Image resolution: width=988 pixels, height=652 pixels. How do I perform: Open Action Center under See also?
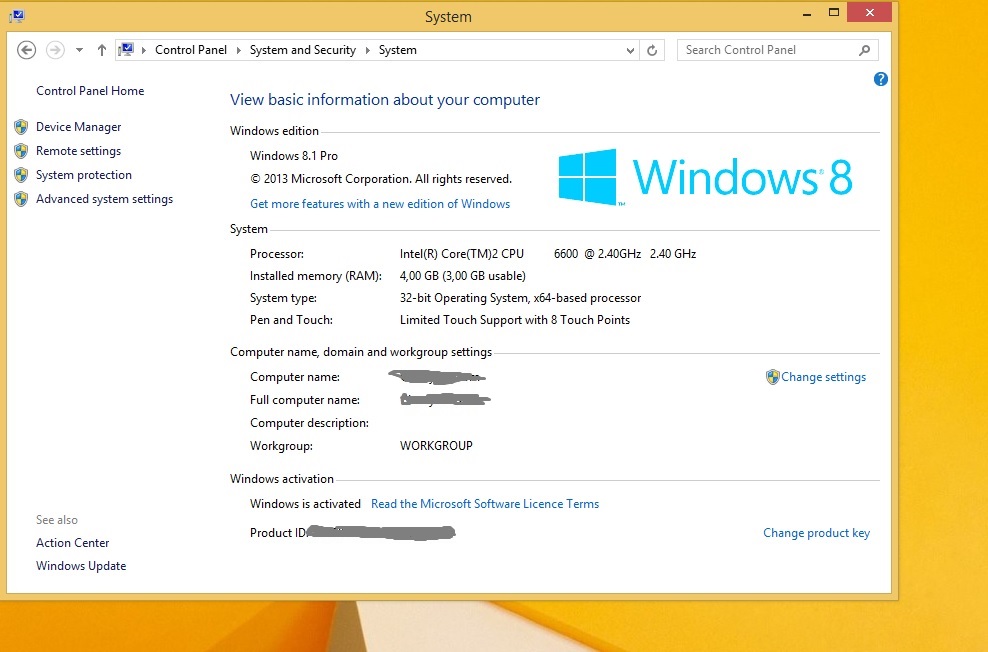(72, 542)
